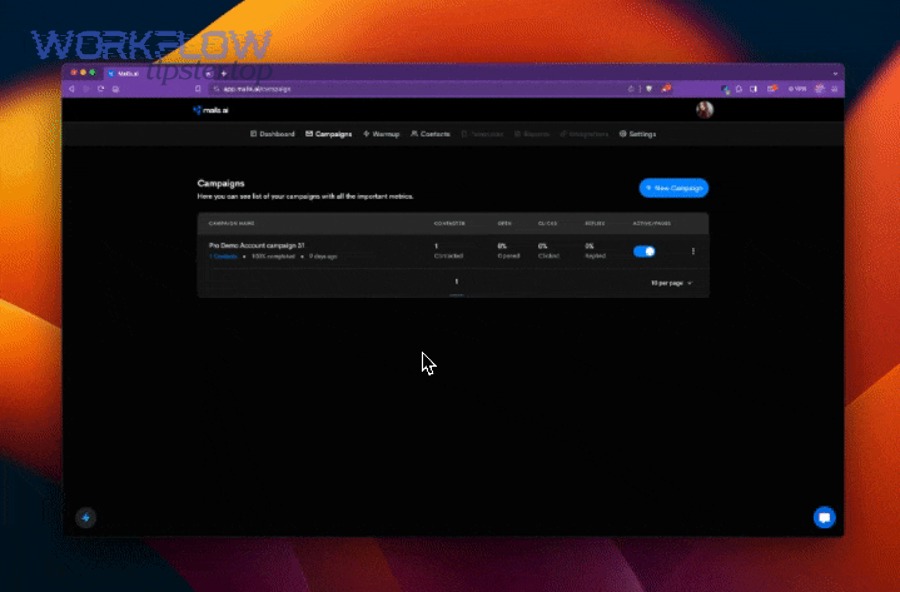Screen dimensions: 900x592
Task: Disable the Pro Demo Account campaign toggle
Action: point(645,251)
